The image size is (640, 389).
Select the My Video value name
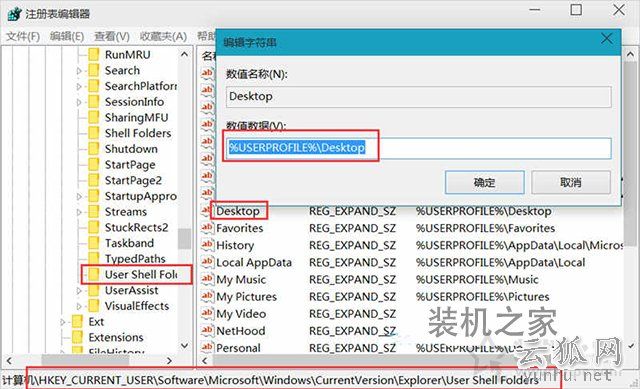coord(241,314)
